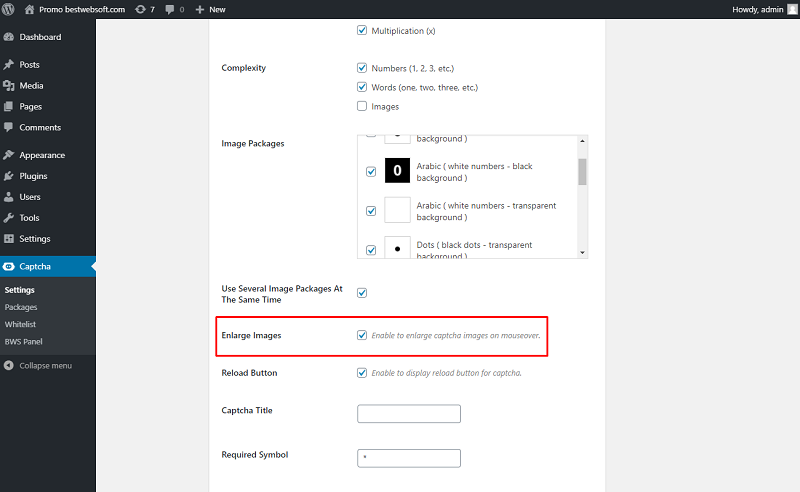Uncheck Numbers (1, 2, 3, etc.) checkbox
Image resolution: width=800 pixels, height=492 pixels.
(x=362, y=67)
